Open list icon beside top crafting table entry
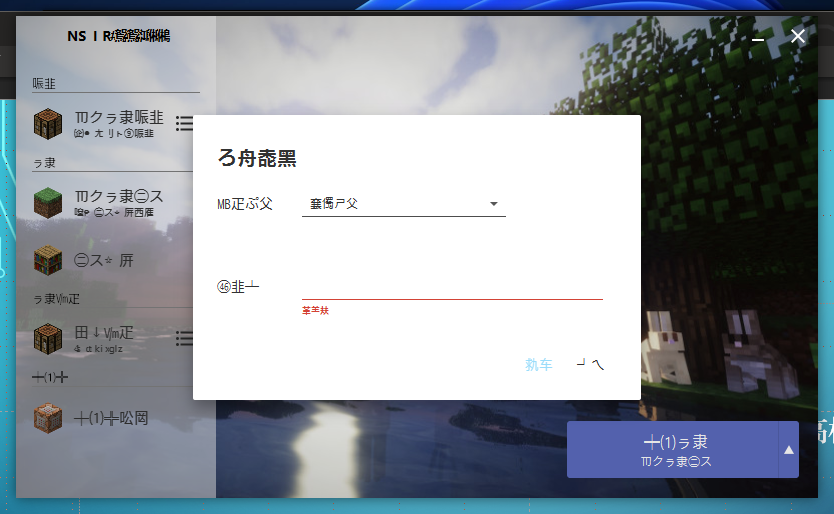Image resolution: width=834 pixels, height=514 pixels. pos(184,123)
